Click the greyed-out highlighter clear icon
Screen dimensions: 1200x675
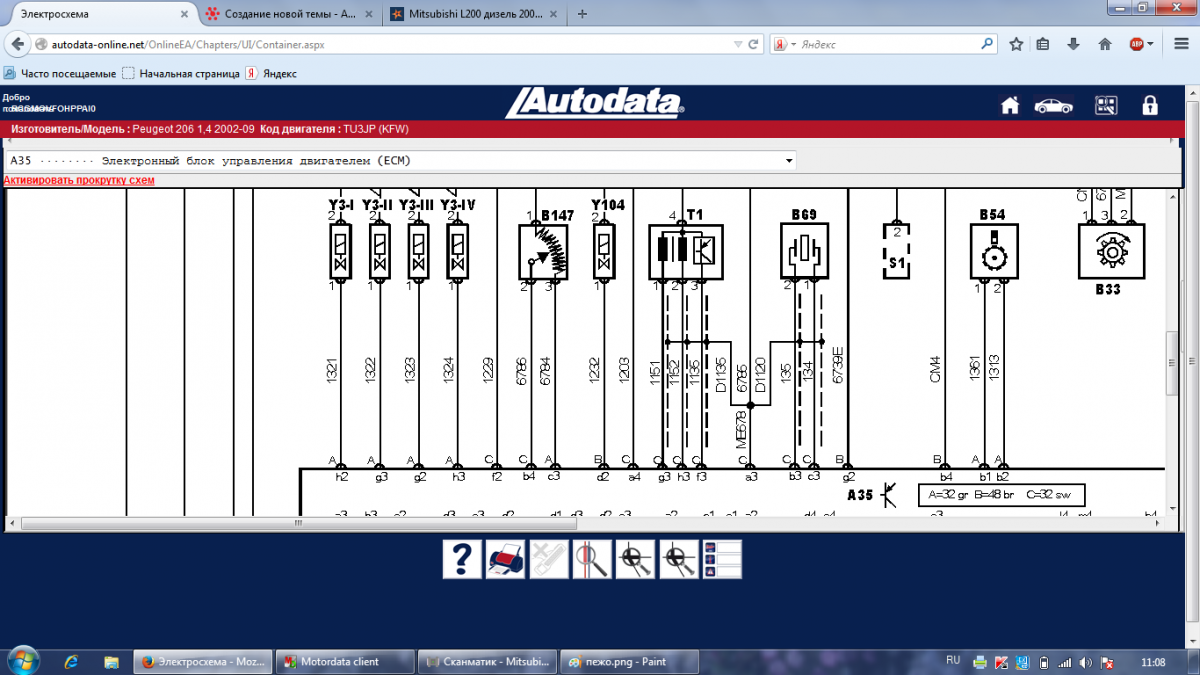pyautogui.click(x=548, y=559)
